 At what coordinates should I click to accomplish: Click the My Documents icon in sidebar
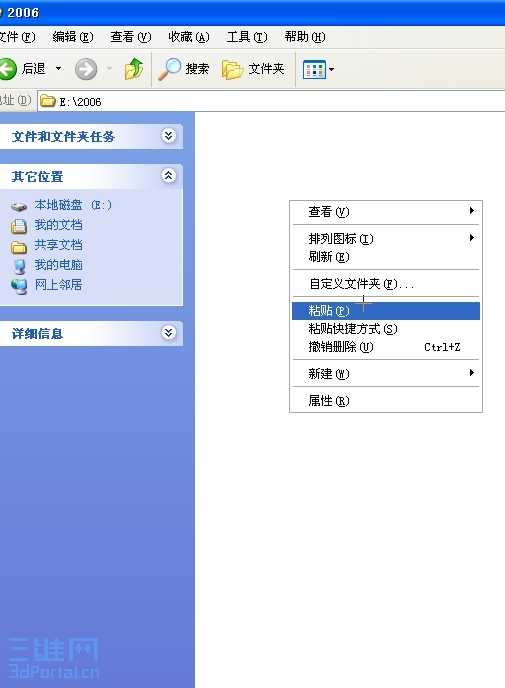coord(19,226)
